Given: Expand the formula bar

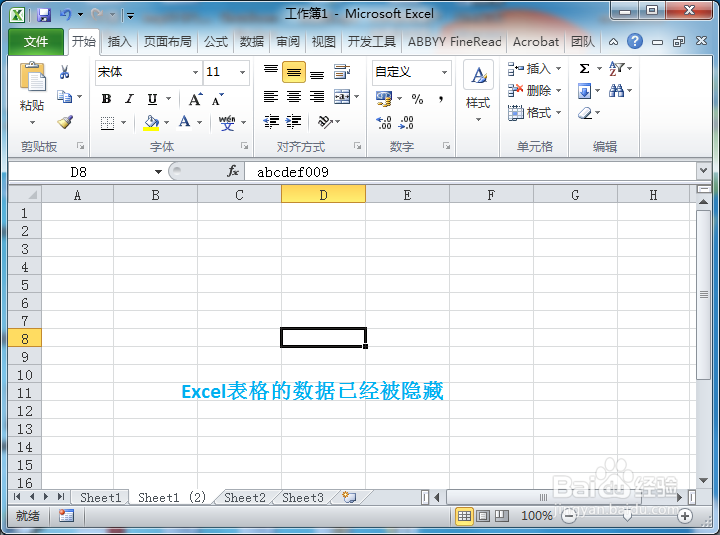Looking at the screenshot, I should click(703, 171).
